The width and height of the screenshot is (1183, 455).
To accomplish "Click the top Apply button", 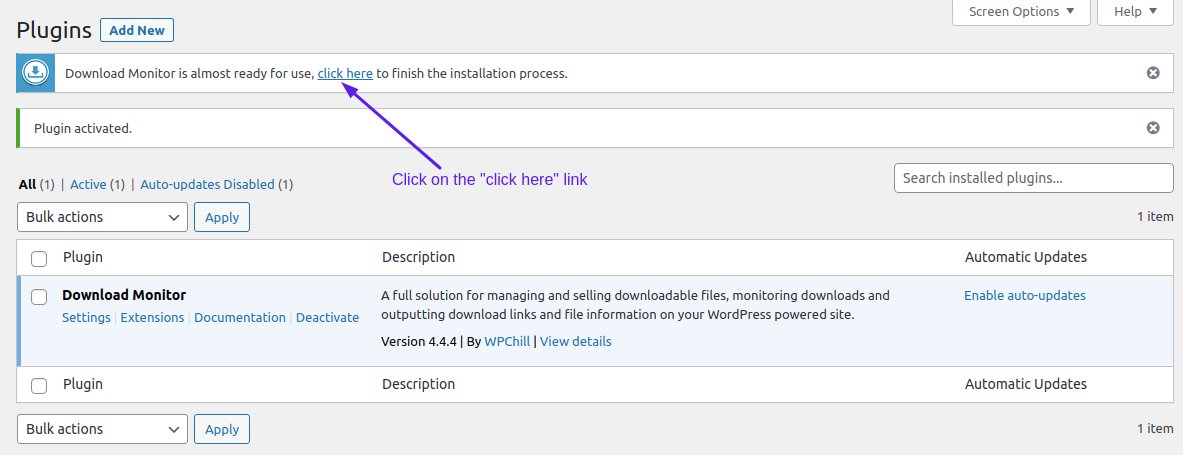I will point(222,217).
